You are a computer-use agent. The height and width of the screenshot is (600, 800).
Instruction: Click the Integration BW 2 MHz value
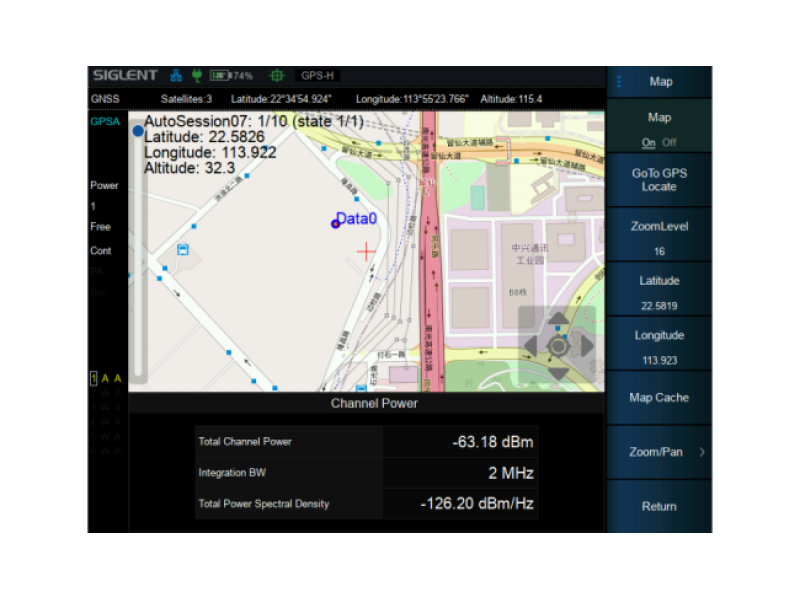(x=511, y=473)
